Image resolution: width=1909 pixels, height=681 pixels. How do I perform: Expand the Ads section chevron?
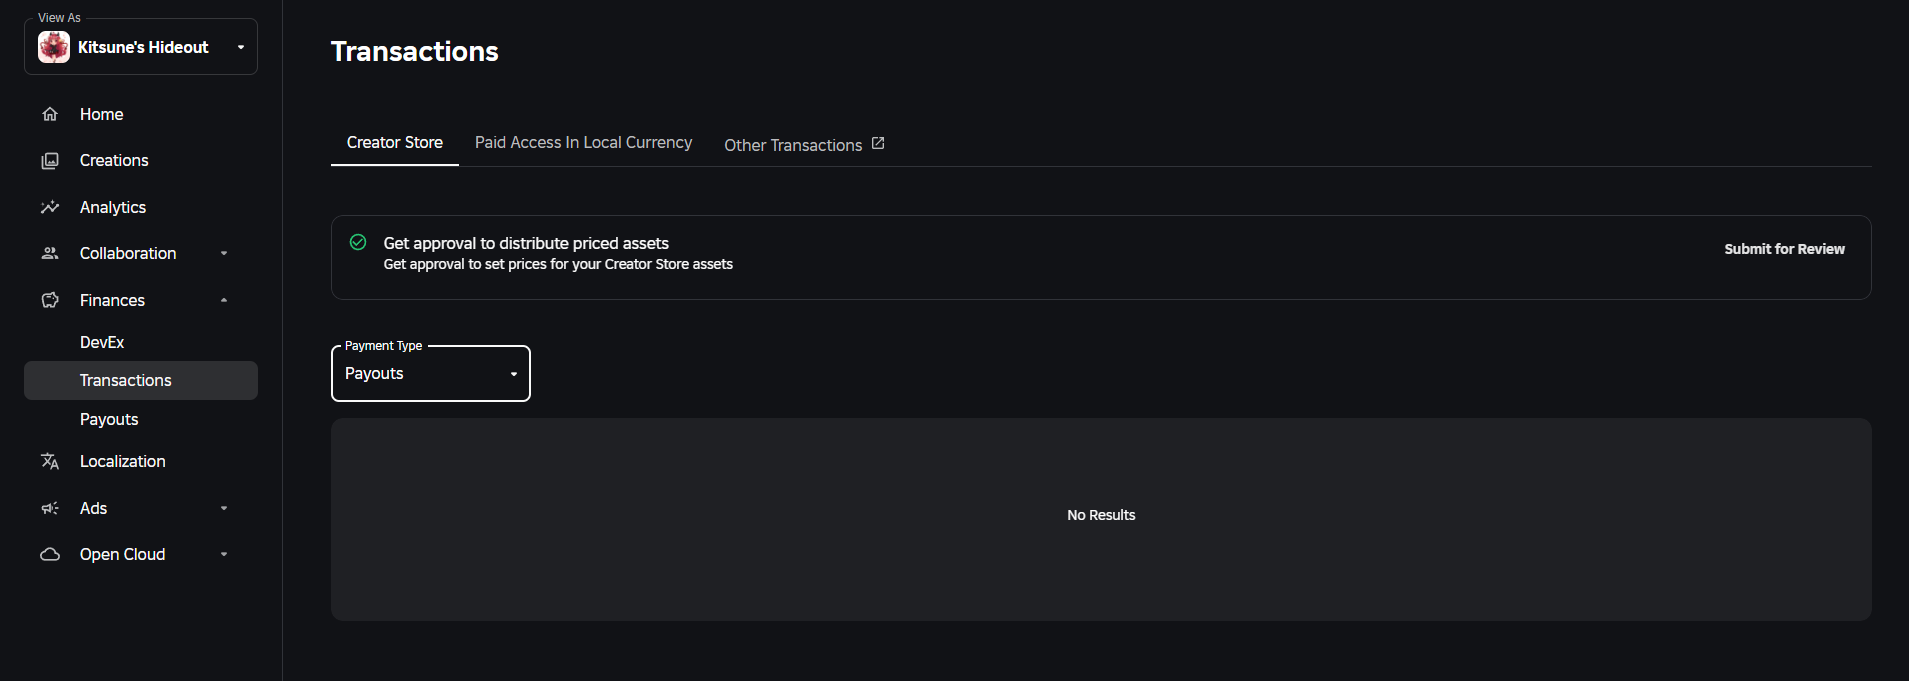(x=224, y=508)
